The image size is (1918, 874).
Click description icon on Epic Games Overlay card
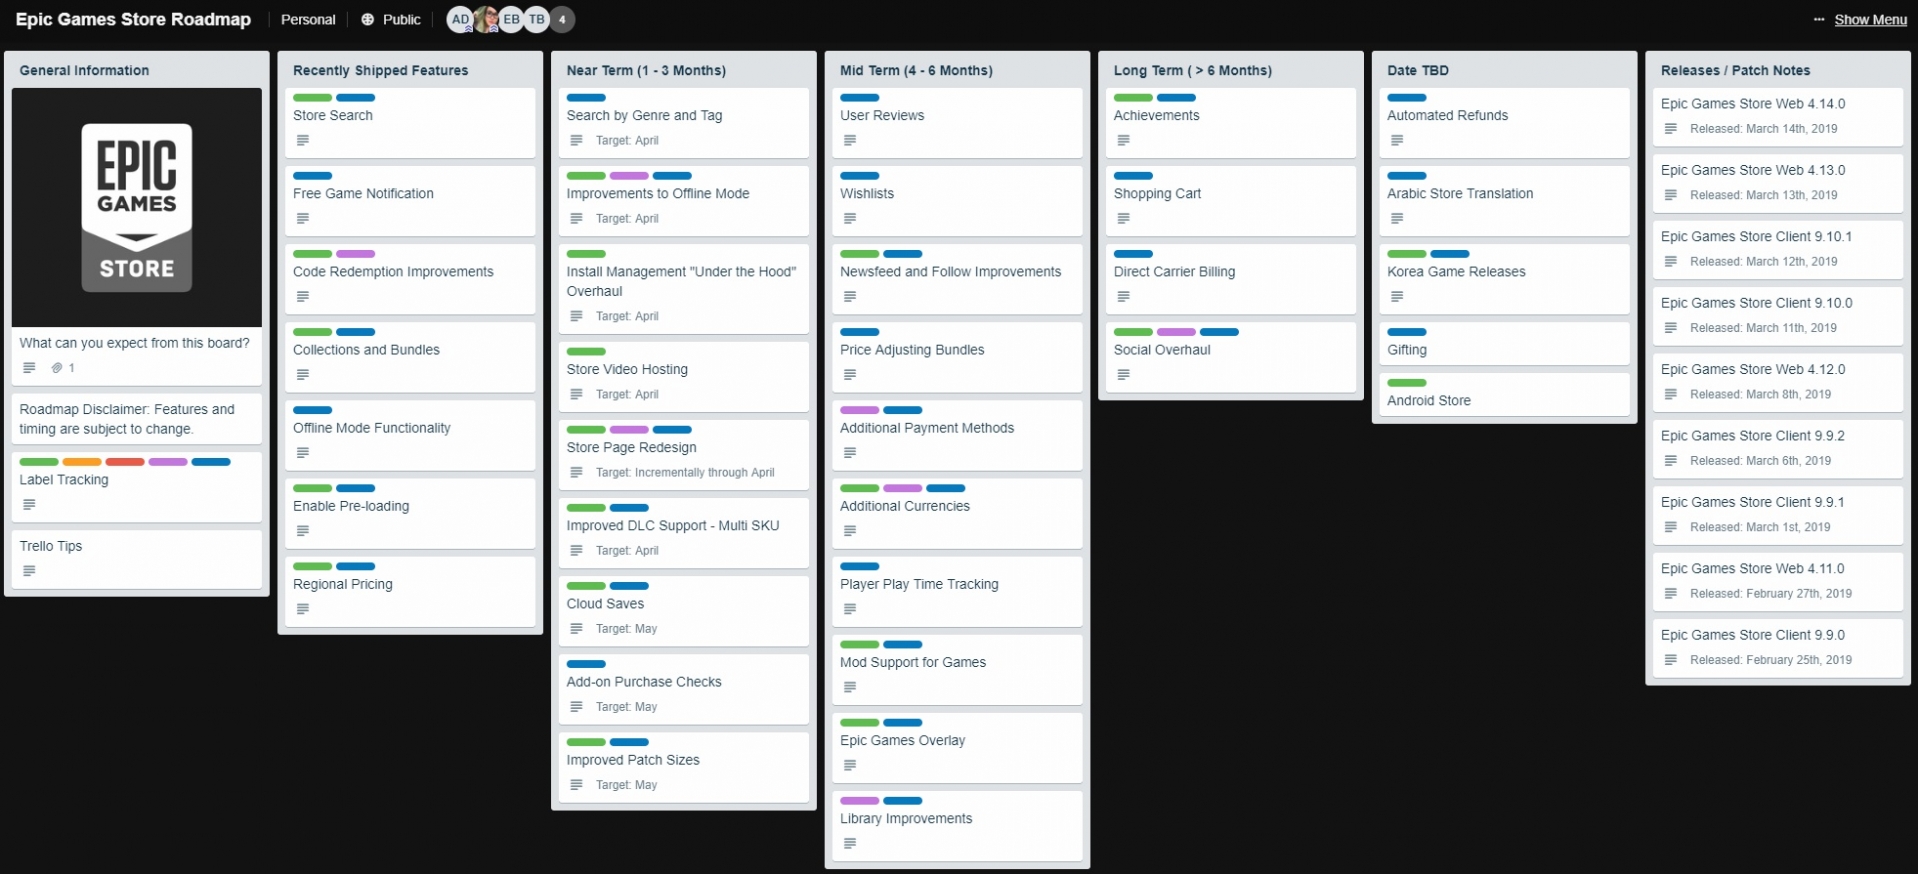click(850, 765)
